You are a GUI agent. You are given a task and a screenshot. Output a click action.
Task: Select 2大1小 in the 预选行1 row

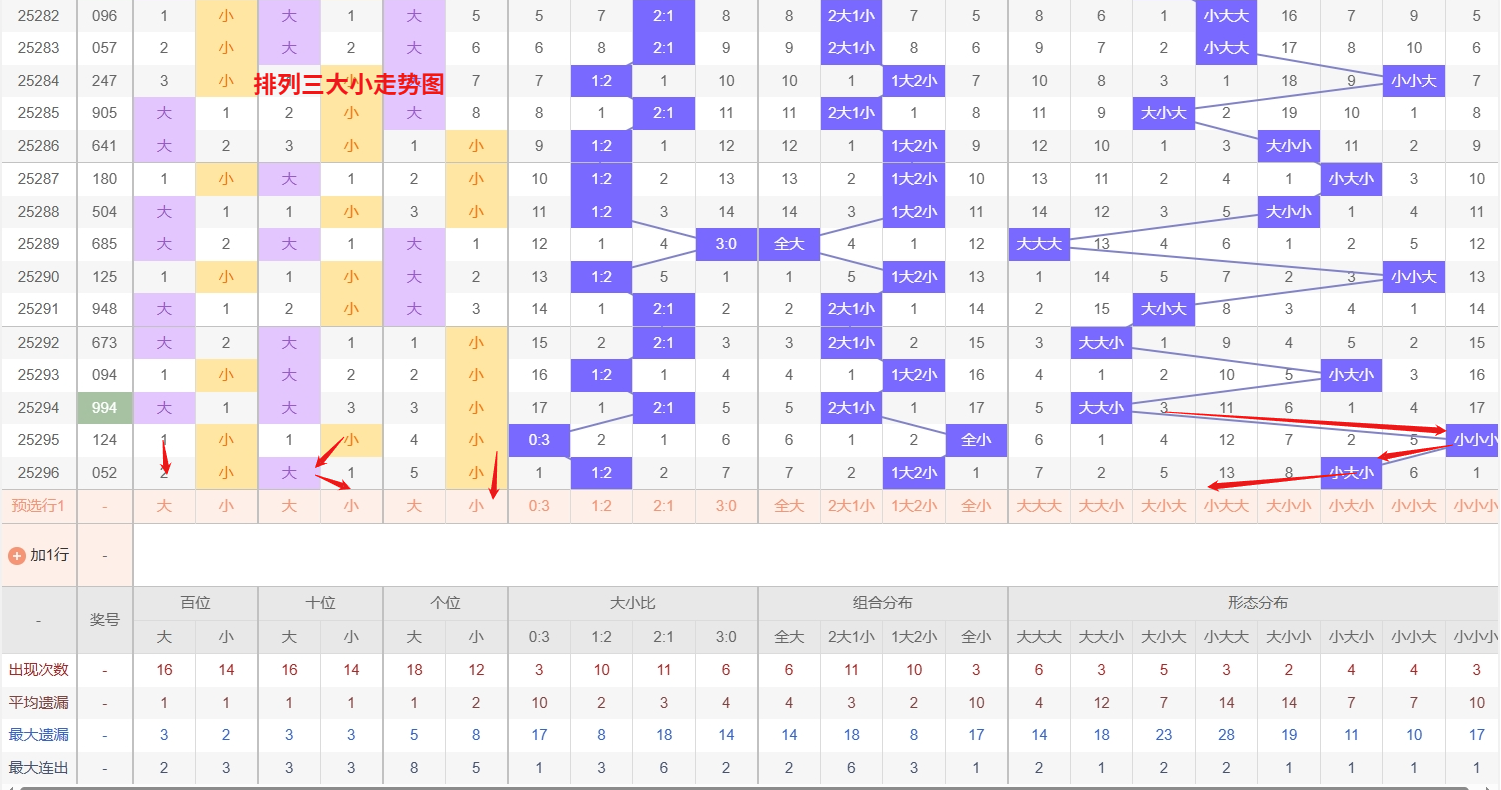click(x=851, y=506)
